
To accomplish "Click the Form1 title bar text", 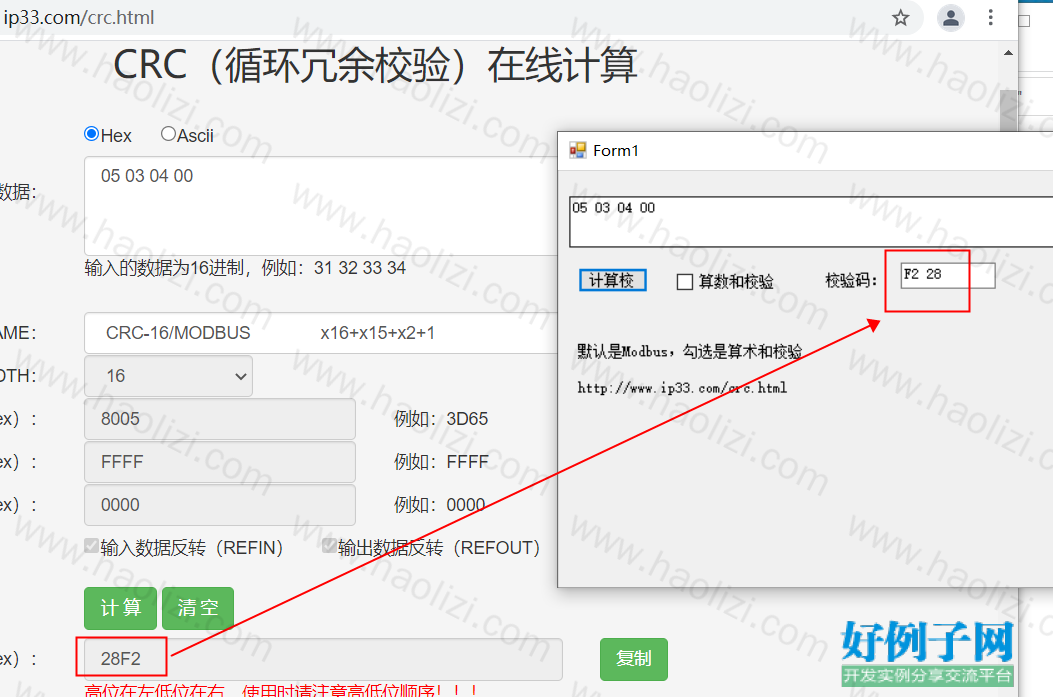I will point(616,150).
